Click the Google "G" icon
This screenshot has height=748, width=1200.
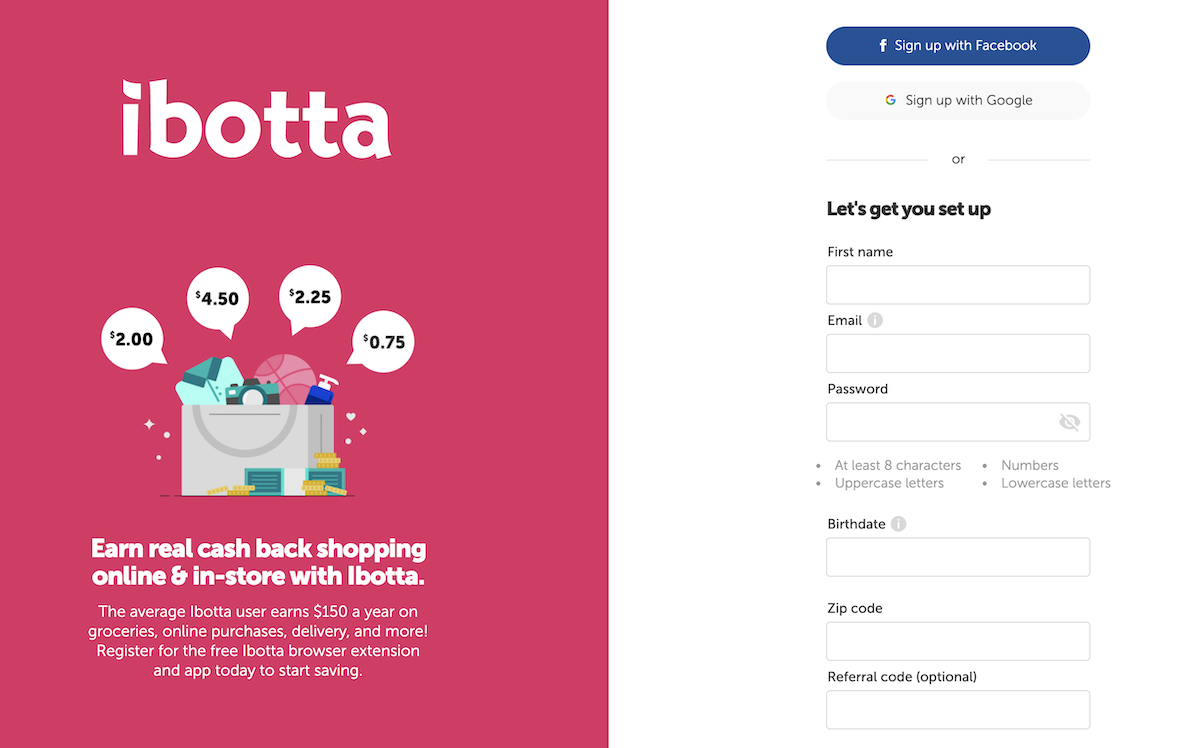pos(890,100)
